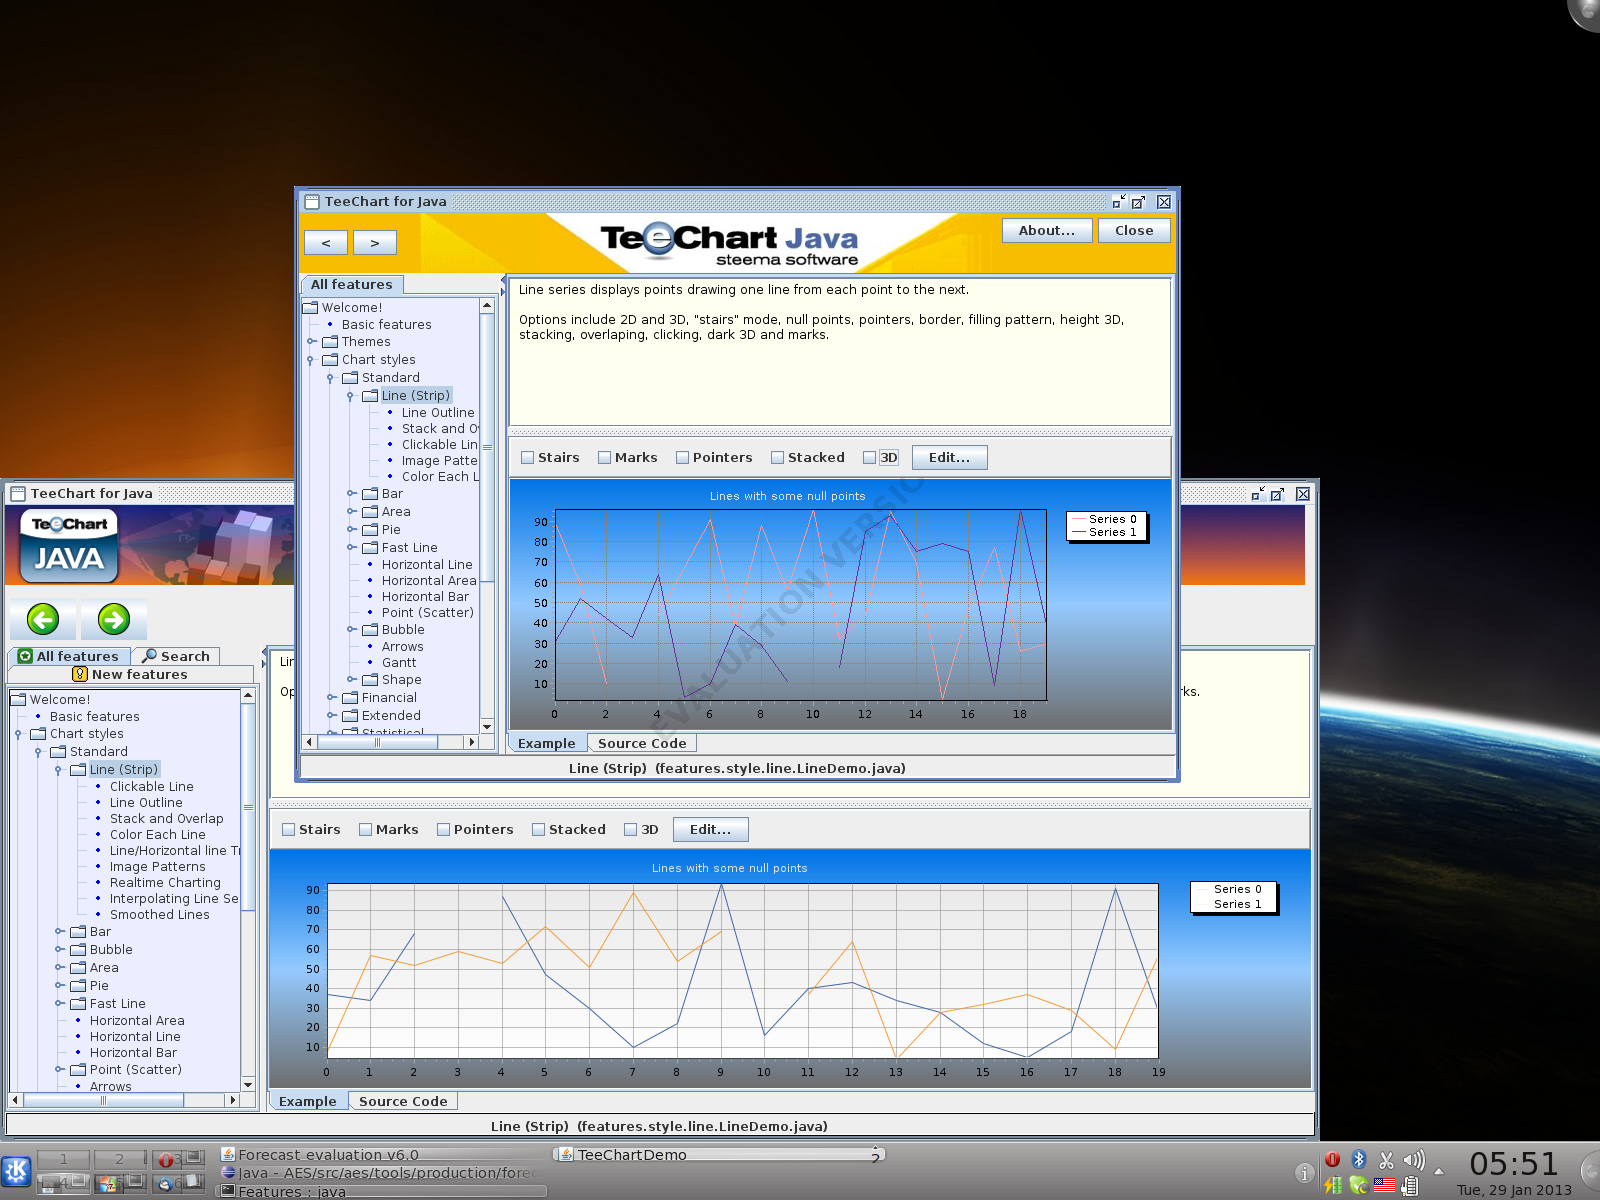
Task: Open All features tab in front window
Action: click(x=352, y=284)
